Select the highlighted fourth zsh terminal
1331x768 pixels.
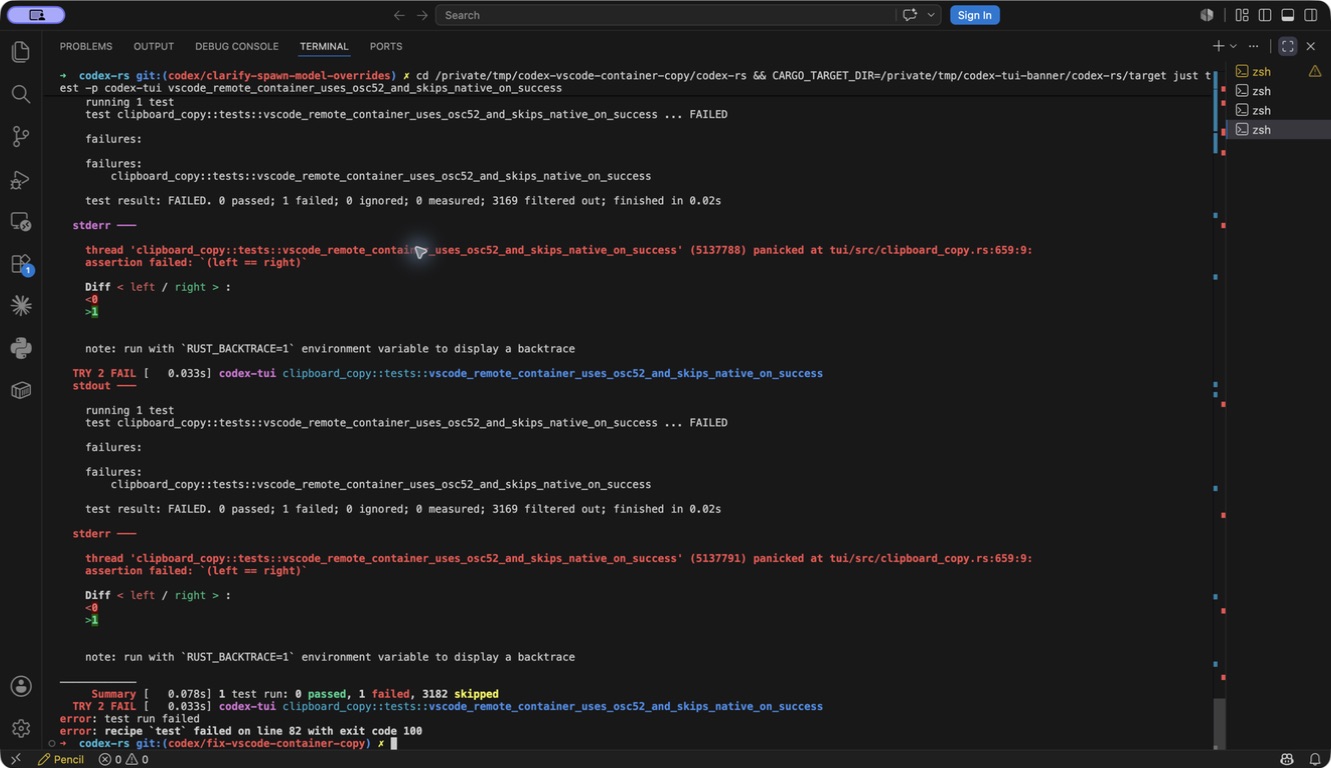1279,130
